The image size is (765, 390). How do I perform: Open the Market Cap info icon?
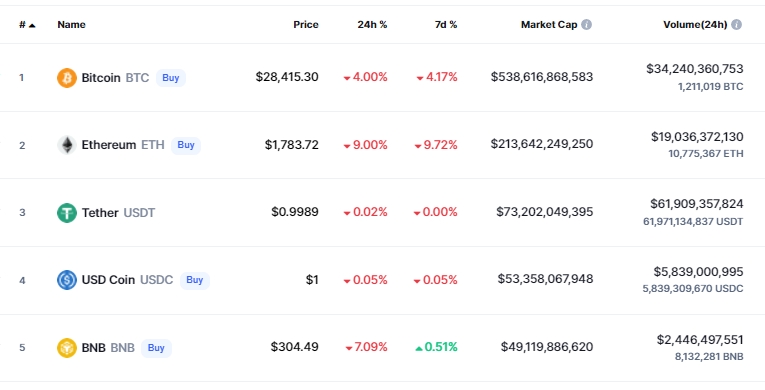pyautogui.click(x=586, y=24)
